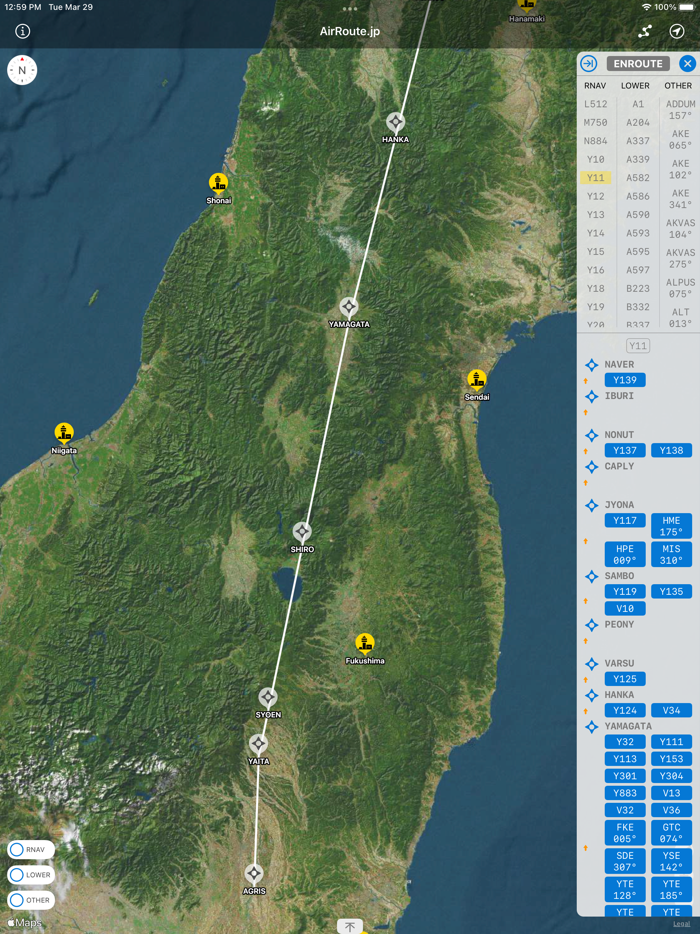Viewport: 700px width, 934px height.
Task: Open connecting route Y32
Action: (x=625, y=742)
